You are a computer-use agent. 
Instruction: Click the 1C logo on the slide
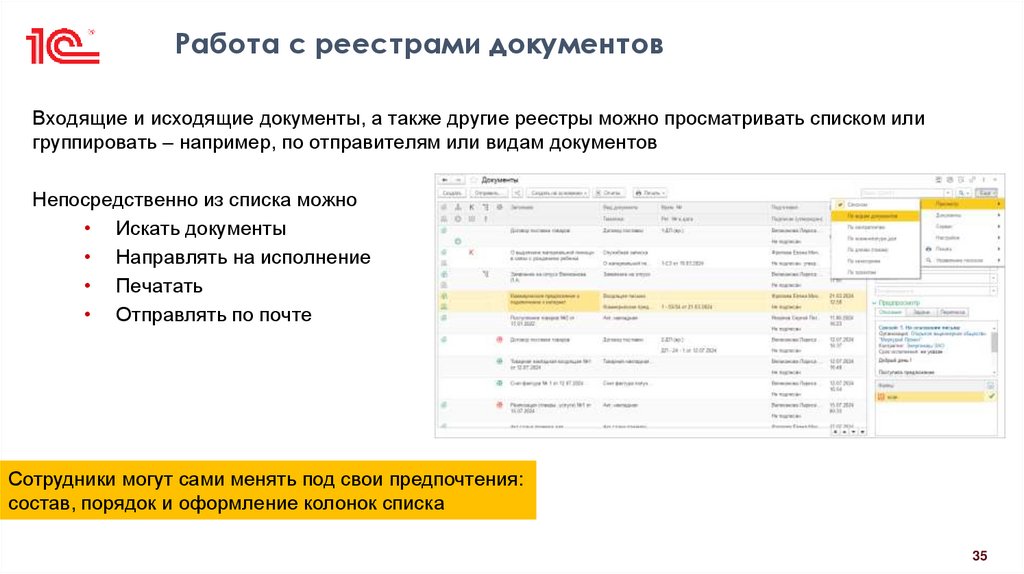(x=63, y=46)
